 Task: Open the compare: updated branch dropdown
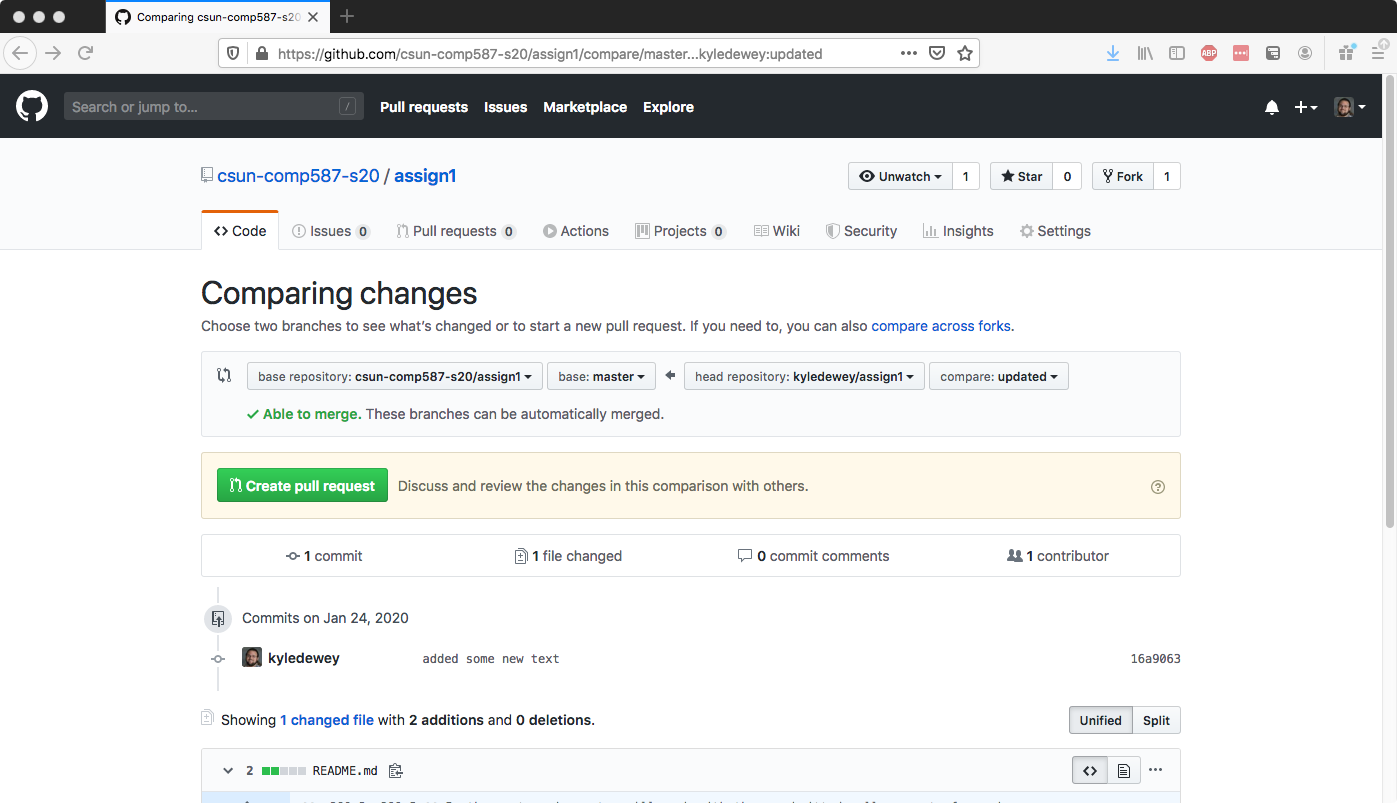999,377
